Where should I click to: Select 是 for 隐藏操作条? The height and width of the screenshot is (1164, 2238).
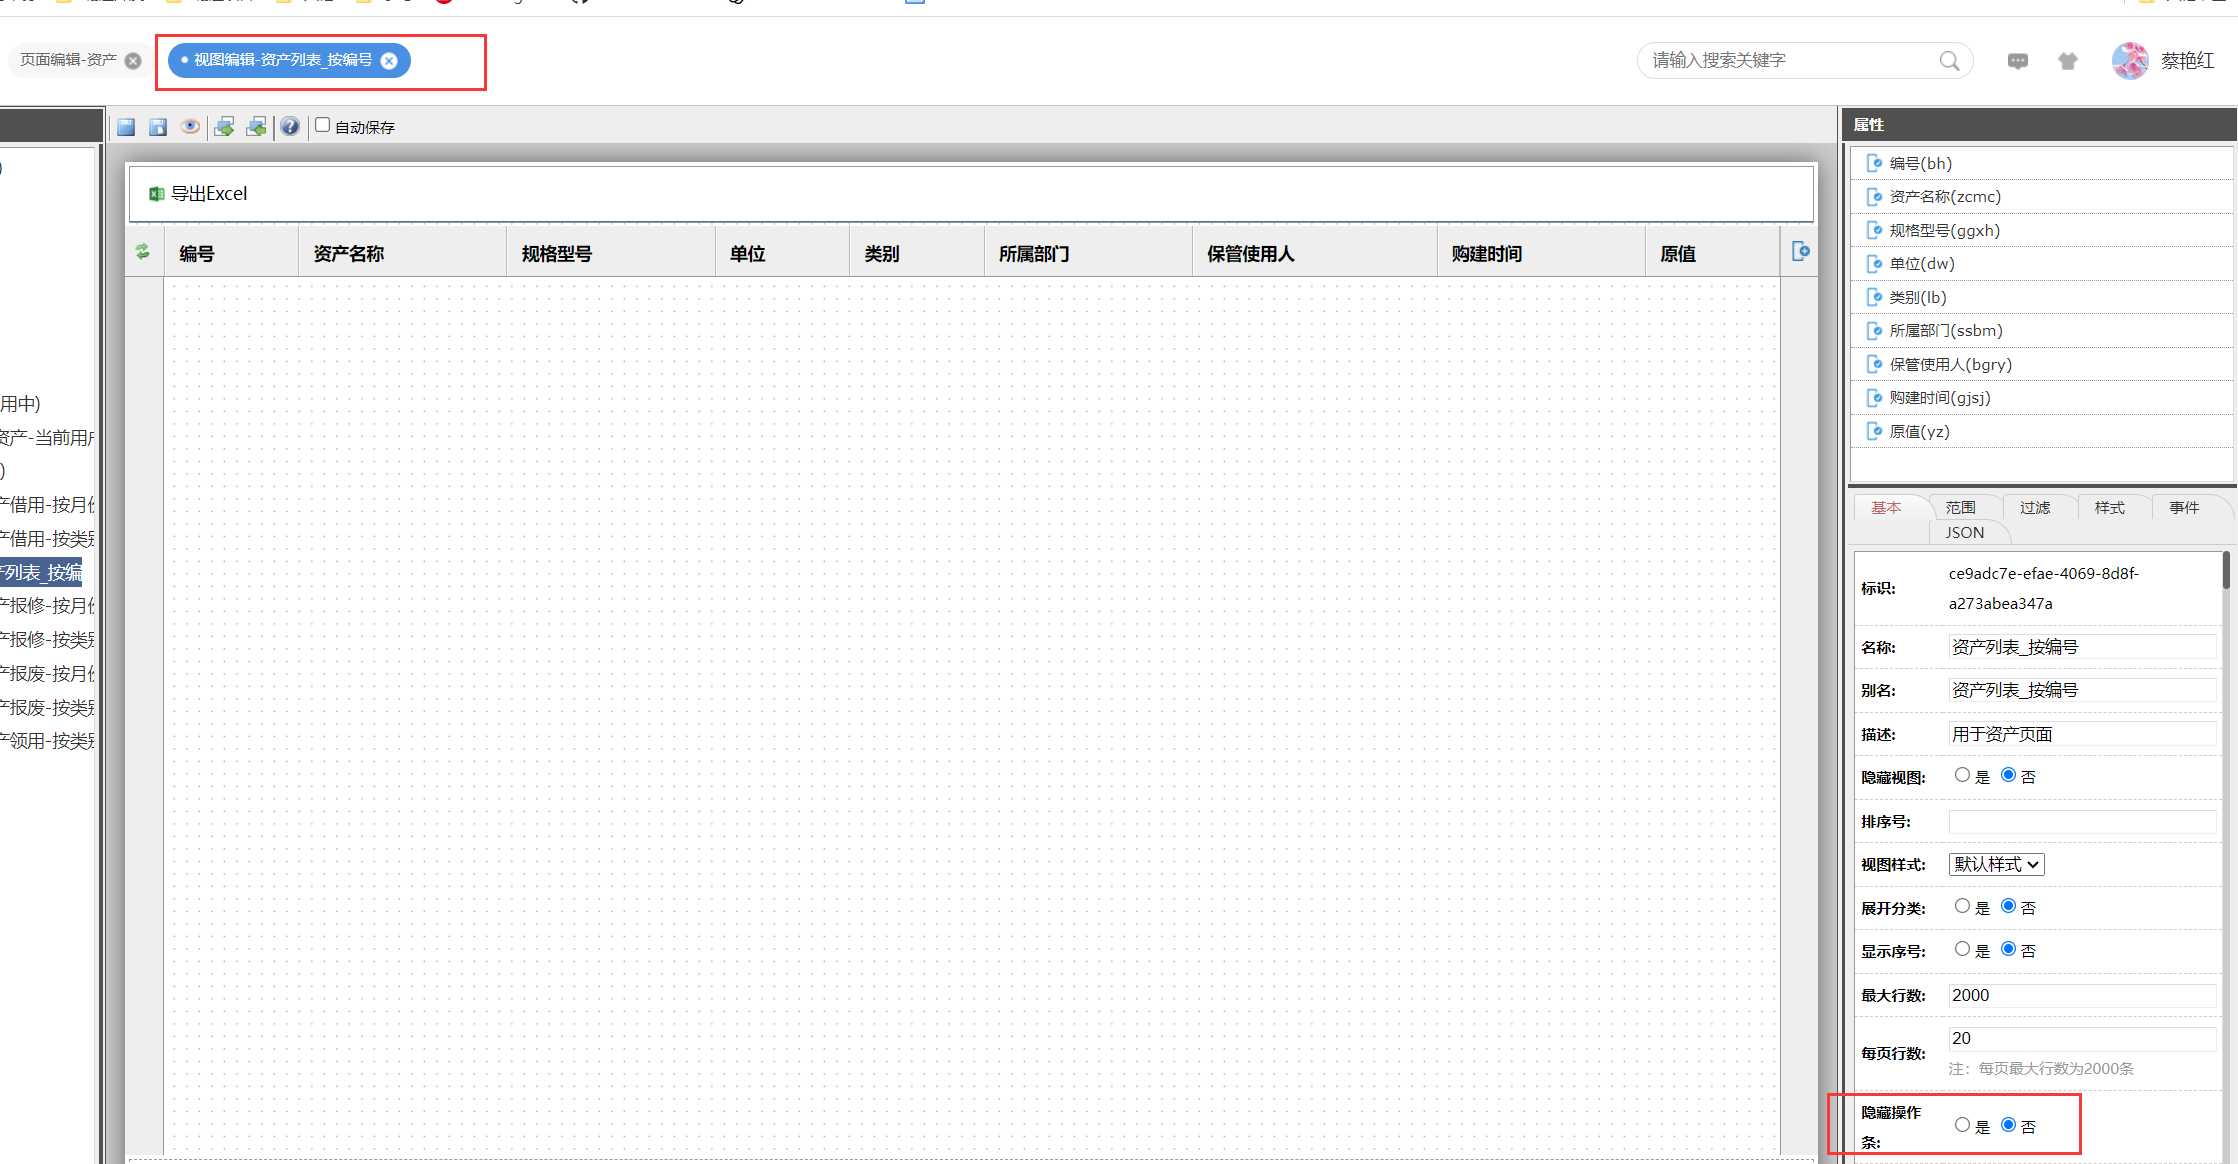pyautogui.click(x=1962, y=1125)
